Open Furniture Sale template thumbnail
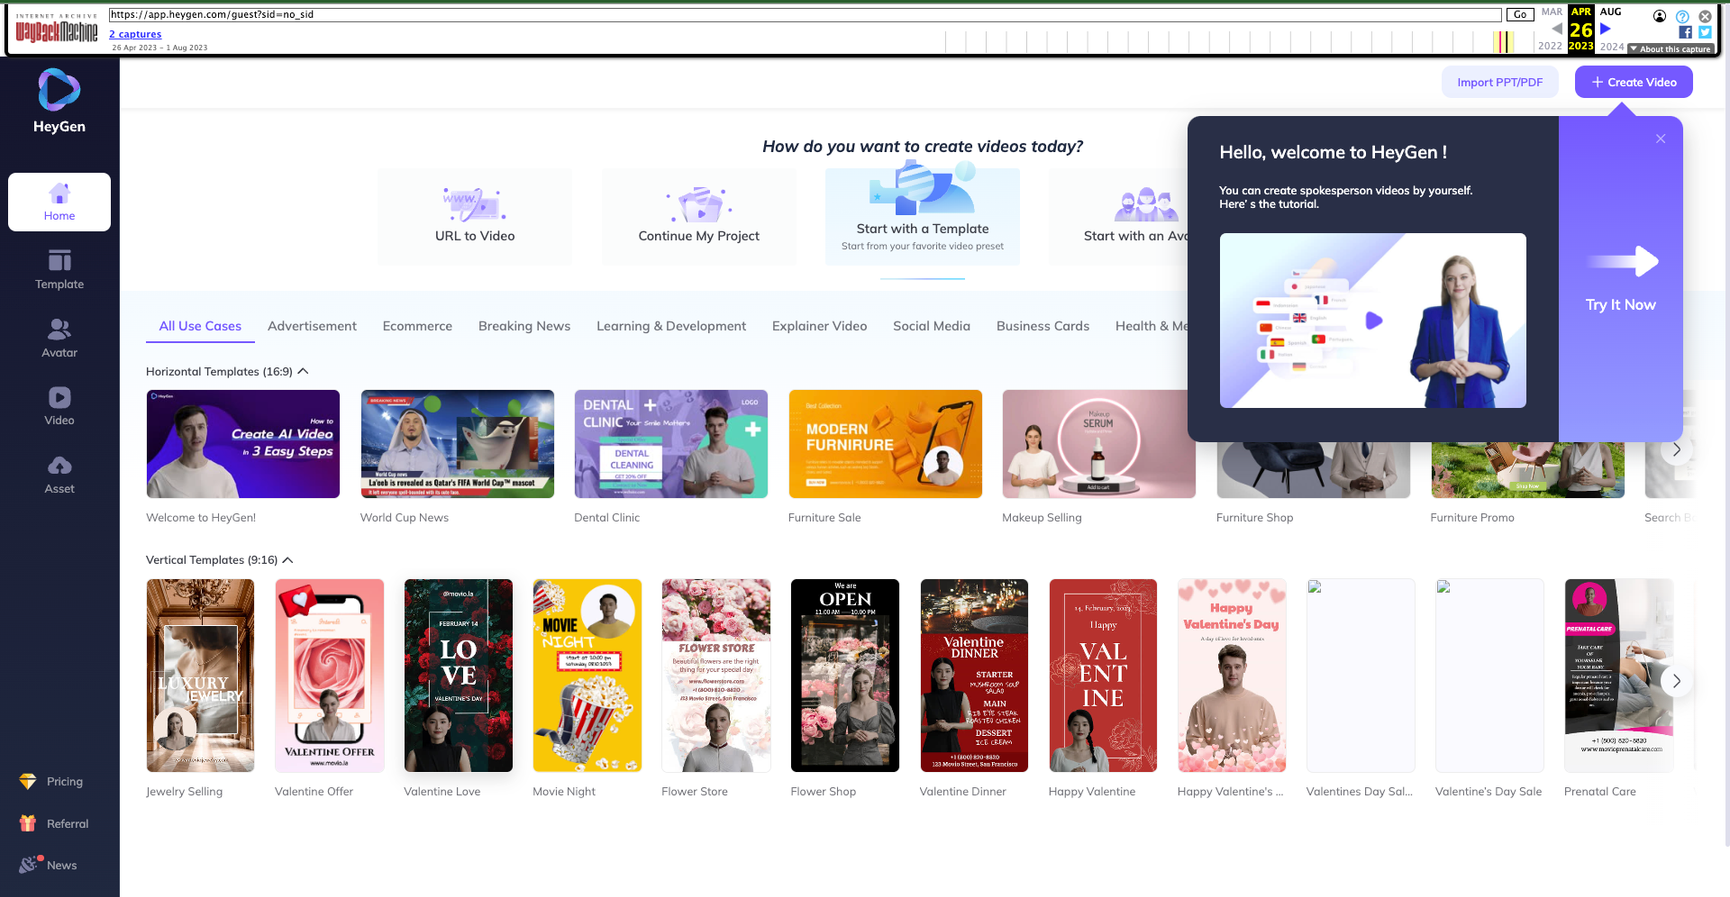 click(885, 444)
